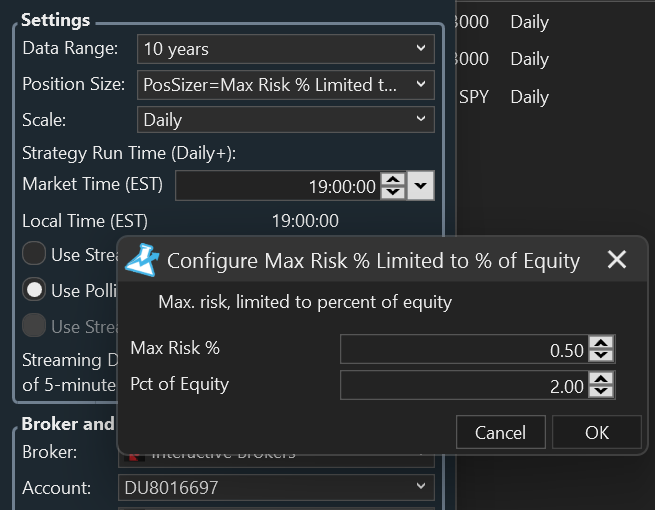This screenshot has width=655, height=510.
Task: Increment Pct of Equity using the up arrow
Action: tap(600, 379)
